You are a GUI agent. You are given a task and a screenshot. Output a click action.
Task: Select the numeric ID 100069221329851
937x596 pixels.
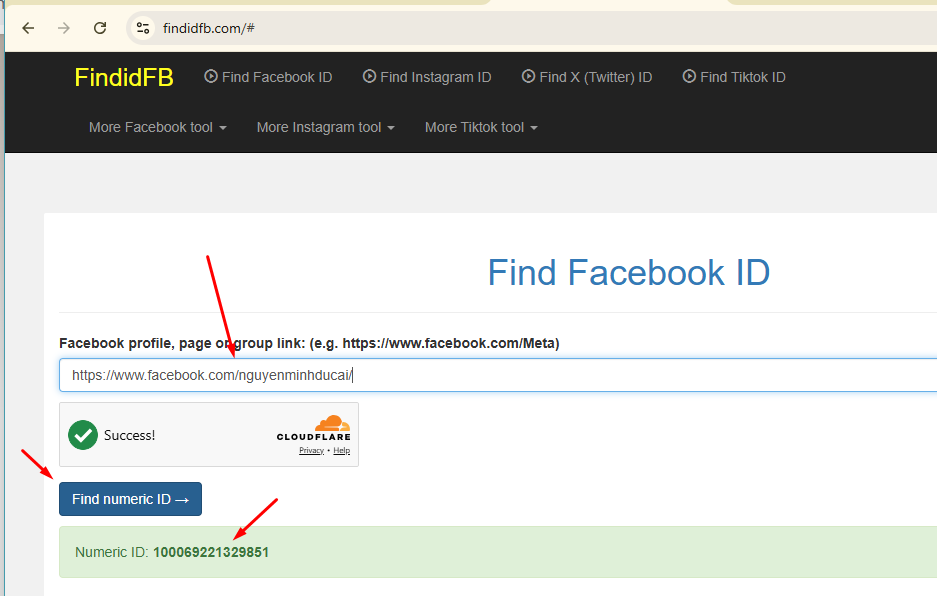[211, 552]
